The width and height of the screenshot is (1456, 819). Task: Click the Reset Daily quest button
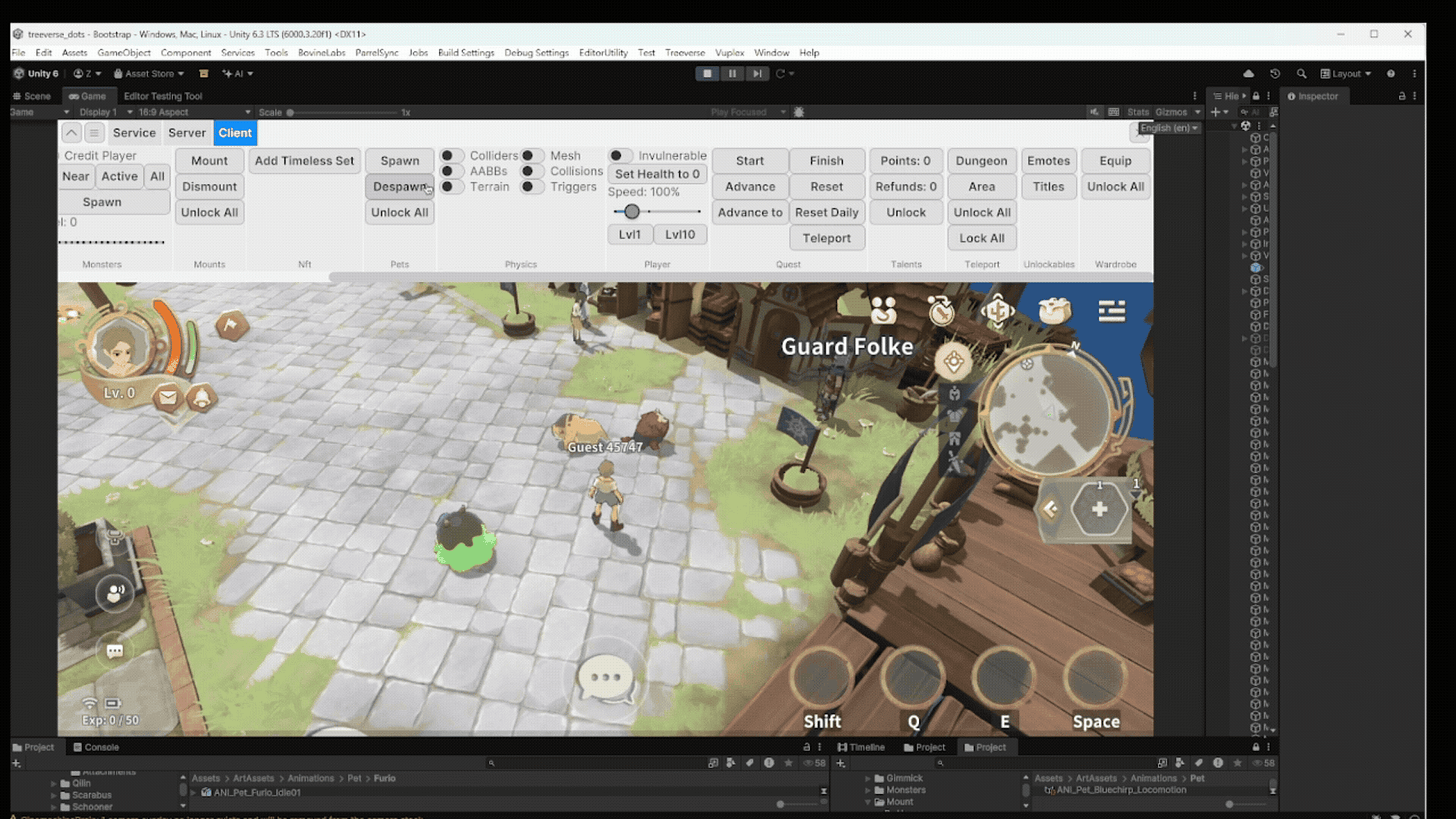pyautogui.click(x=826, y=212)
